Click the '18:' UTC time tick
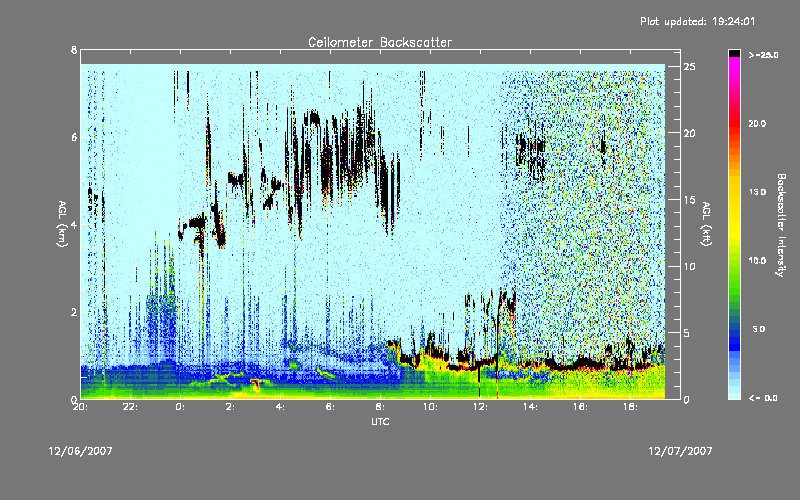Image resolution: width=800 pixels, height=500 pixels. (x=630, y=407)
